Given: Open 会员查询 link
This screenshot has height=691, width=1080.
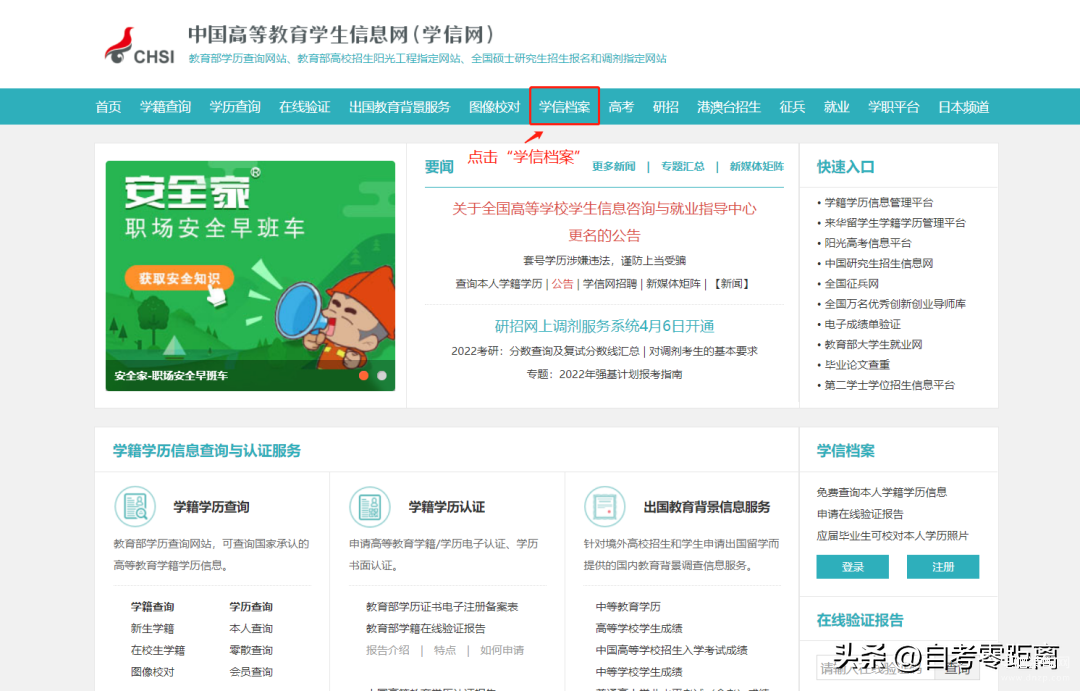Looking at the screenshot, I should (x=251, y=672).
